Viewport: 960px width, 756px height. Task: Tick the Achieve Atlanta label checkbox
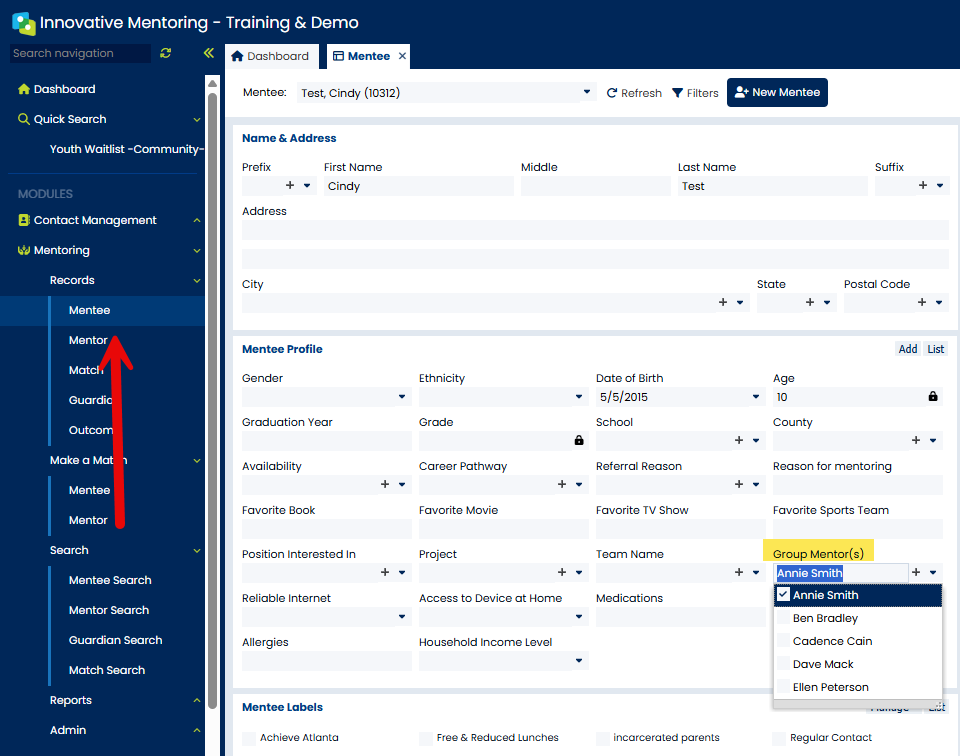click(249, 738)
